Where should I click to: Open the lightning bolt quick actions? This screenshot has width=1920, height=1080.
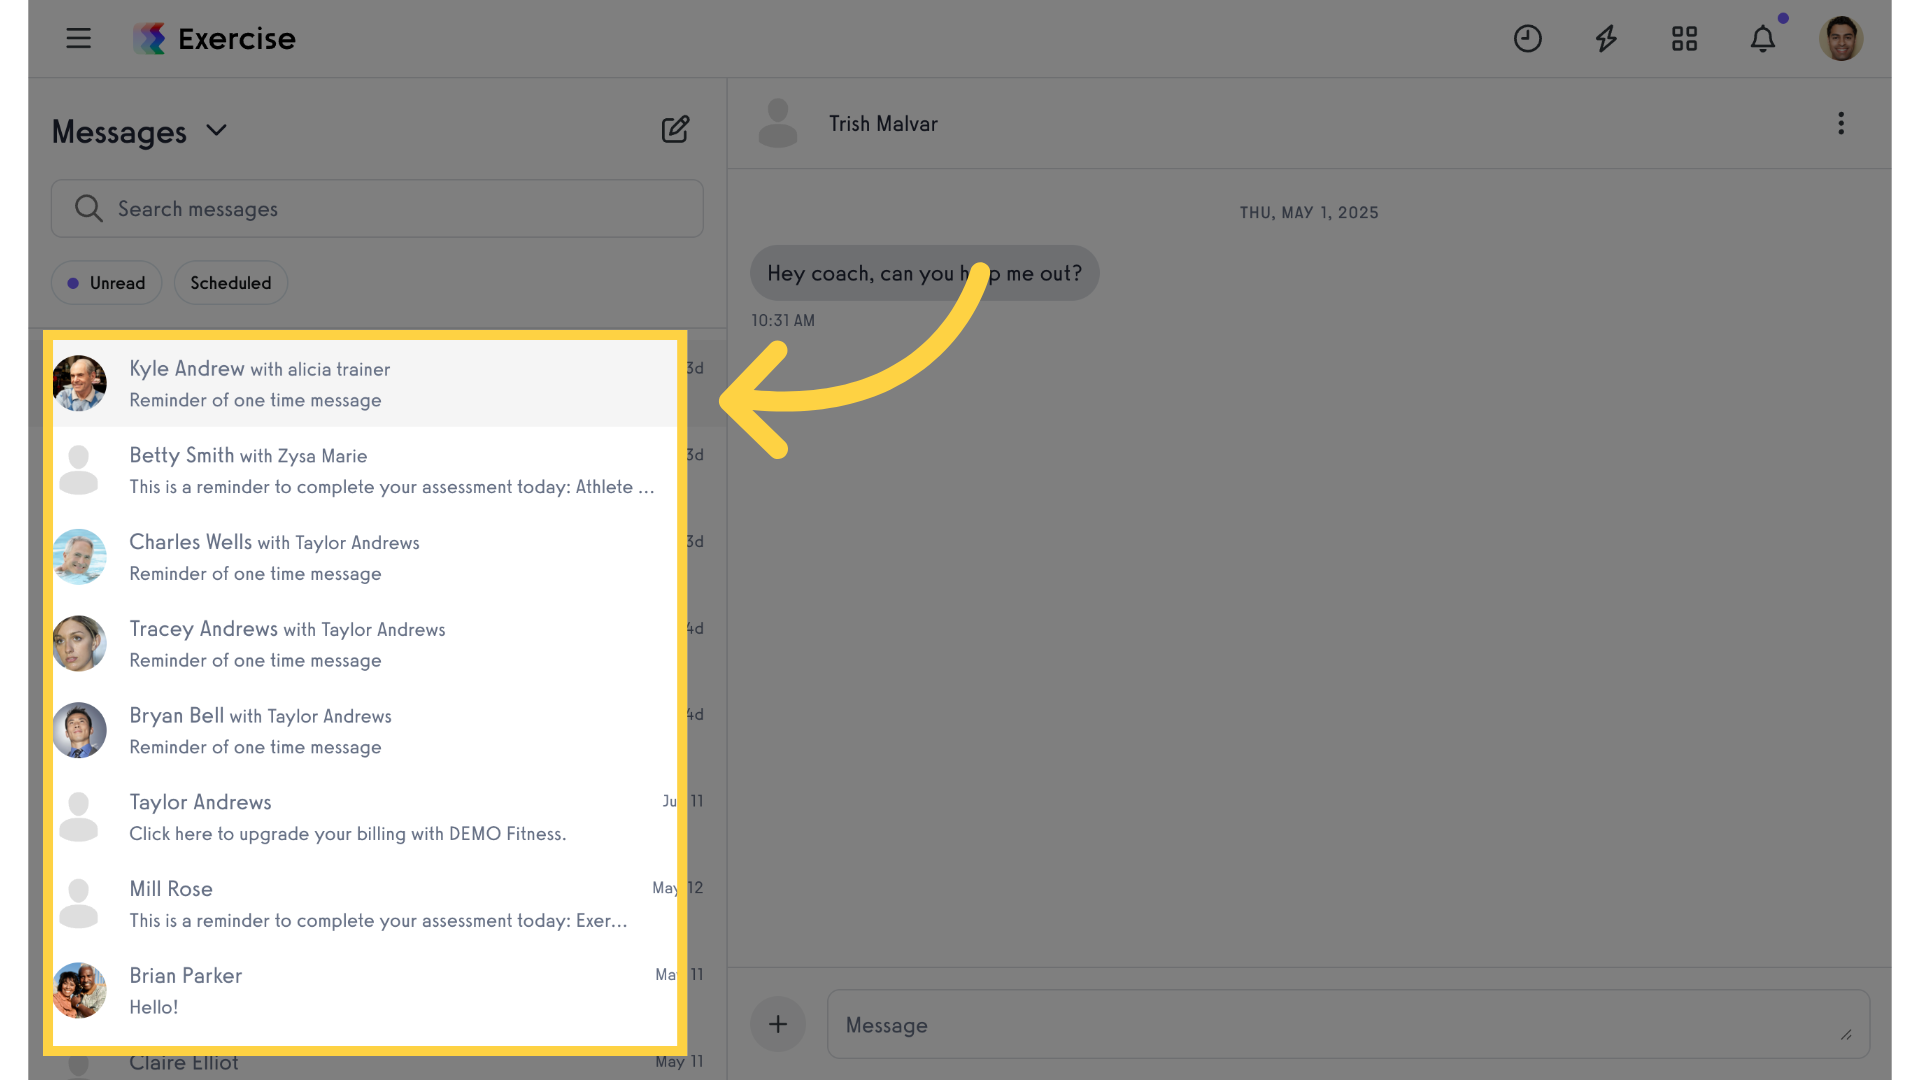[x=1606, y=38]
